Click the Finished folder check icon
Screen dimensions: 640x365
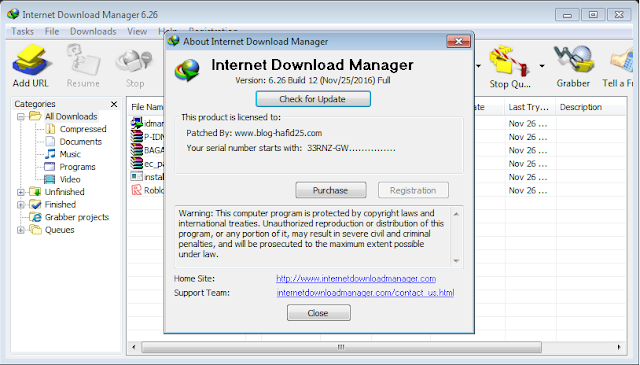pos(36,205)
